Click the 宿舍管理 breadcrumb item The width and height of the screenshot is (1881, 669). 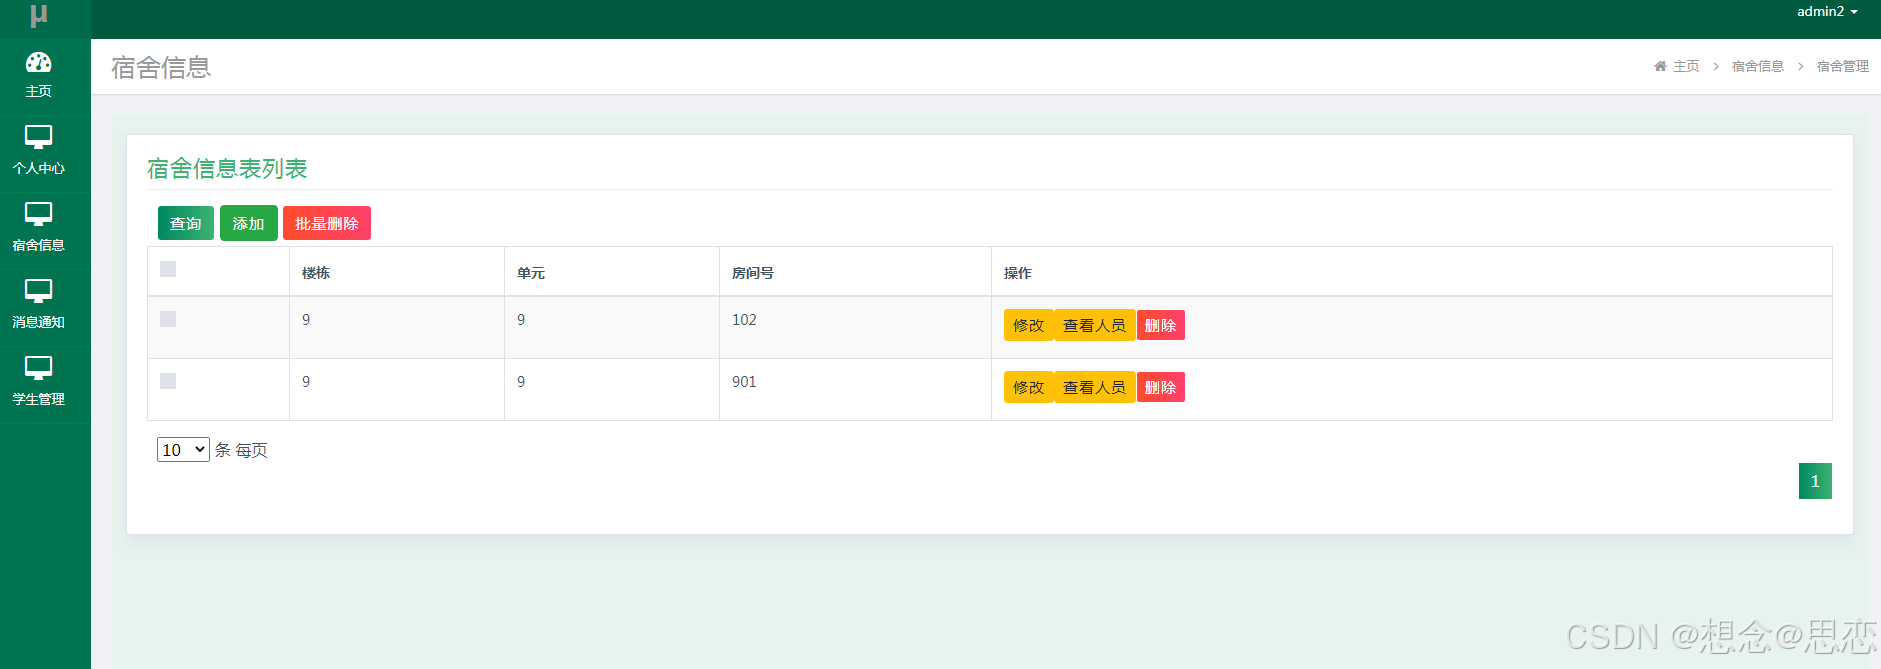[1842, 66]
